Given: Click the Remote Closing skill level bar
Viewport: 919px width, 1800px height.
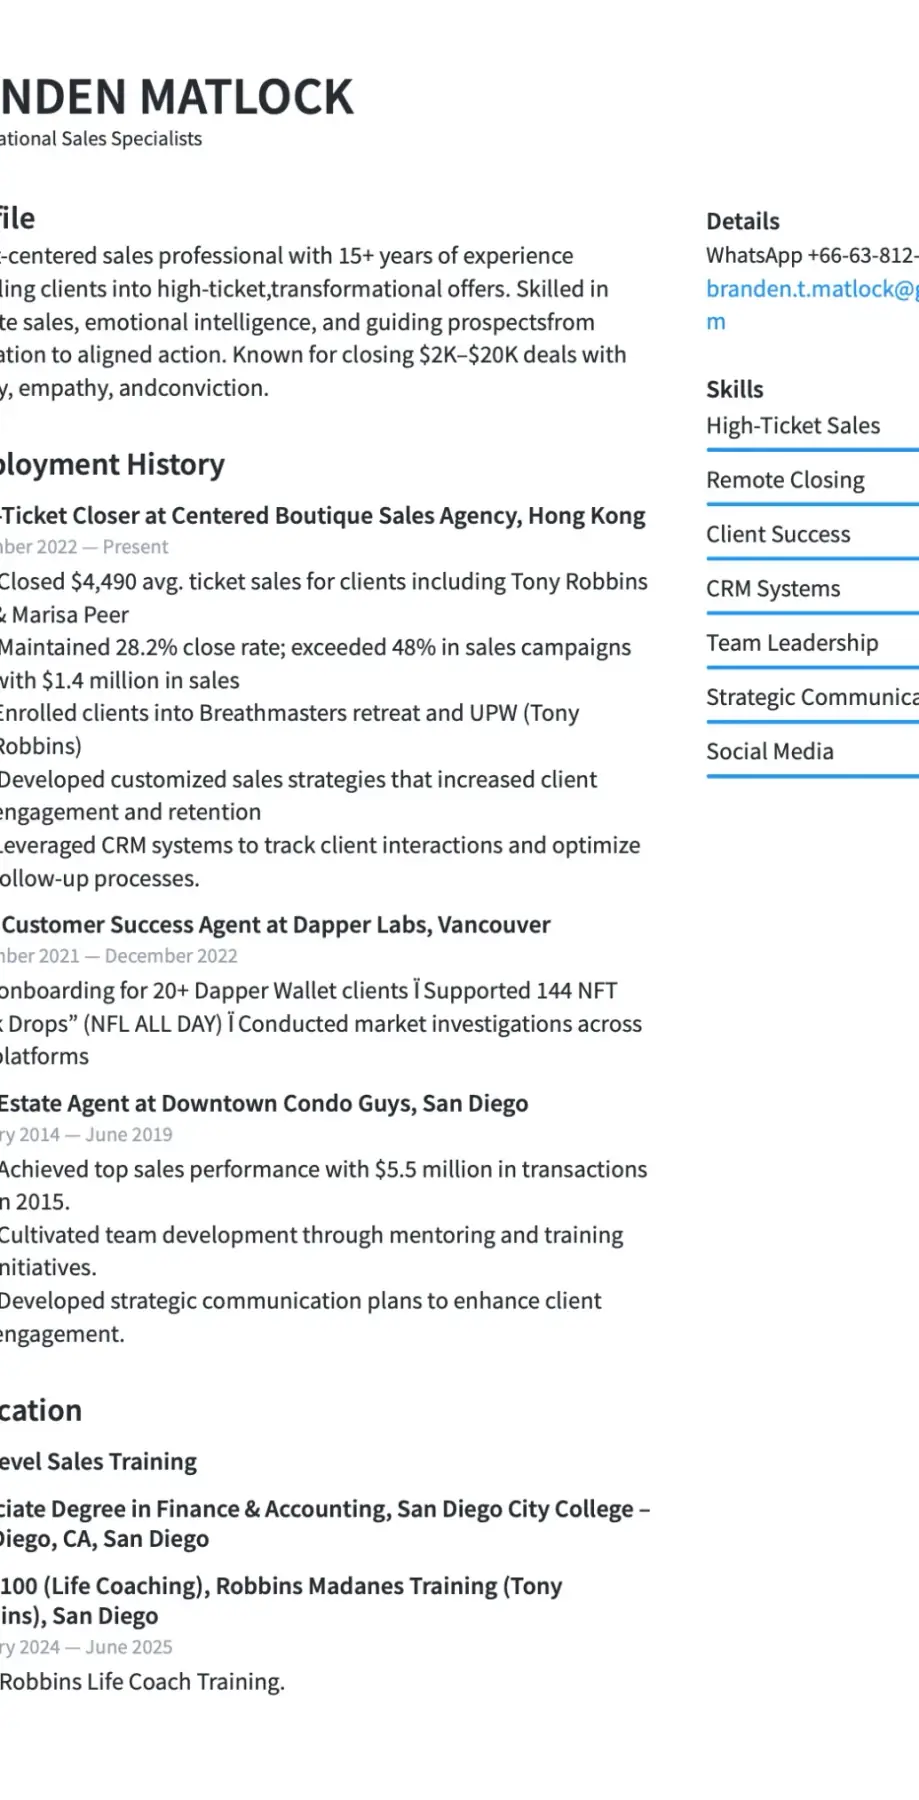Looking at the screenshot, I should click(811, 504).
